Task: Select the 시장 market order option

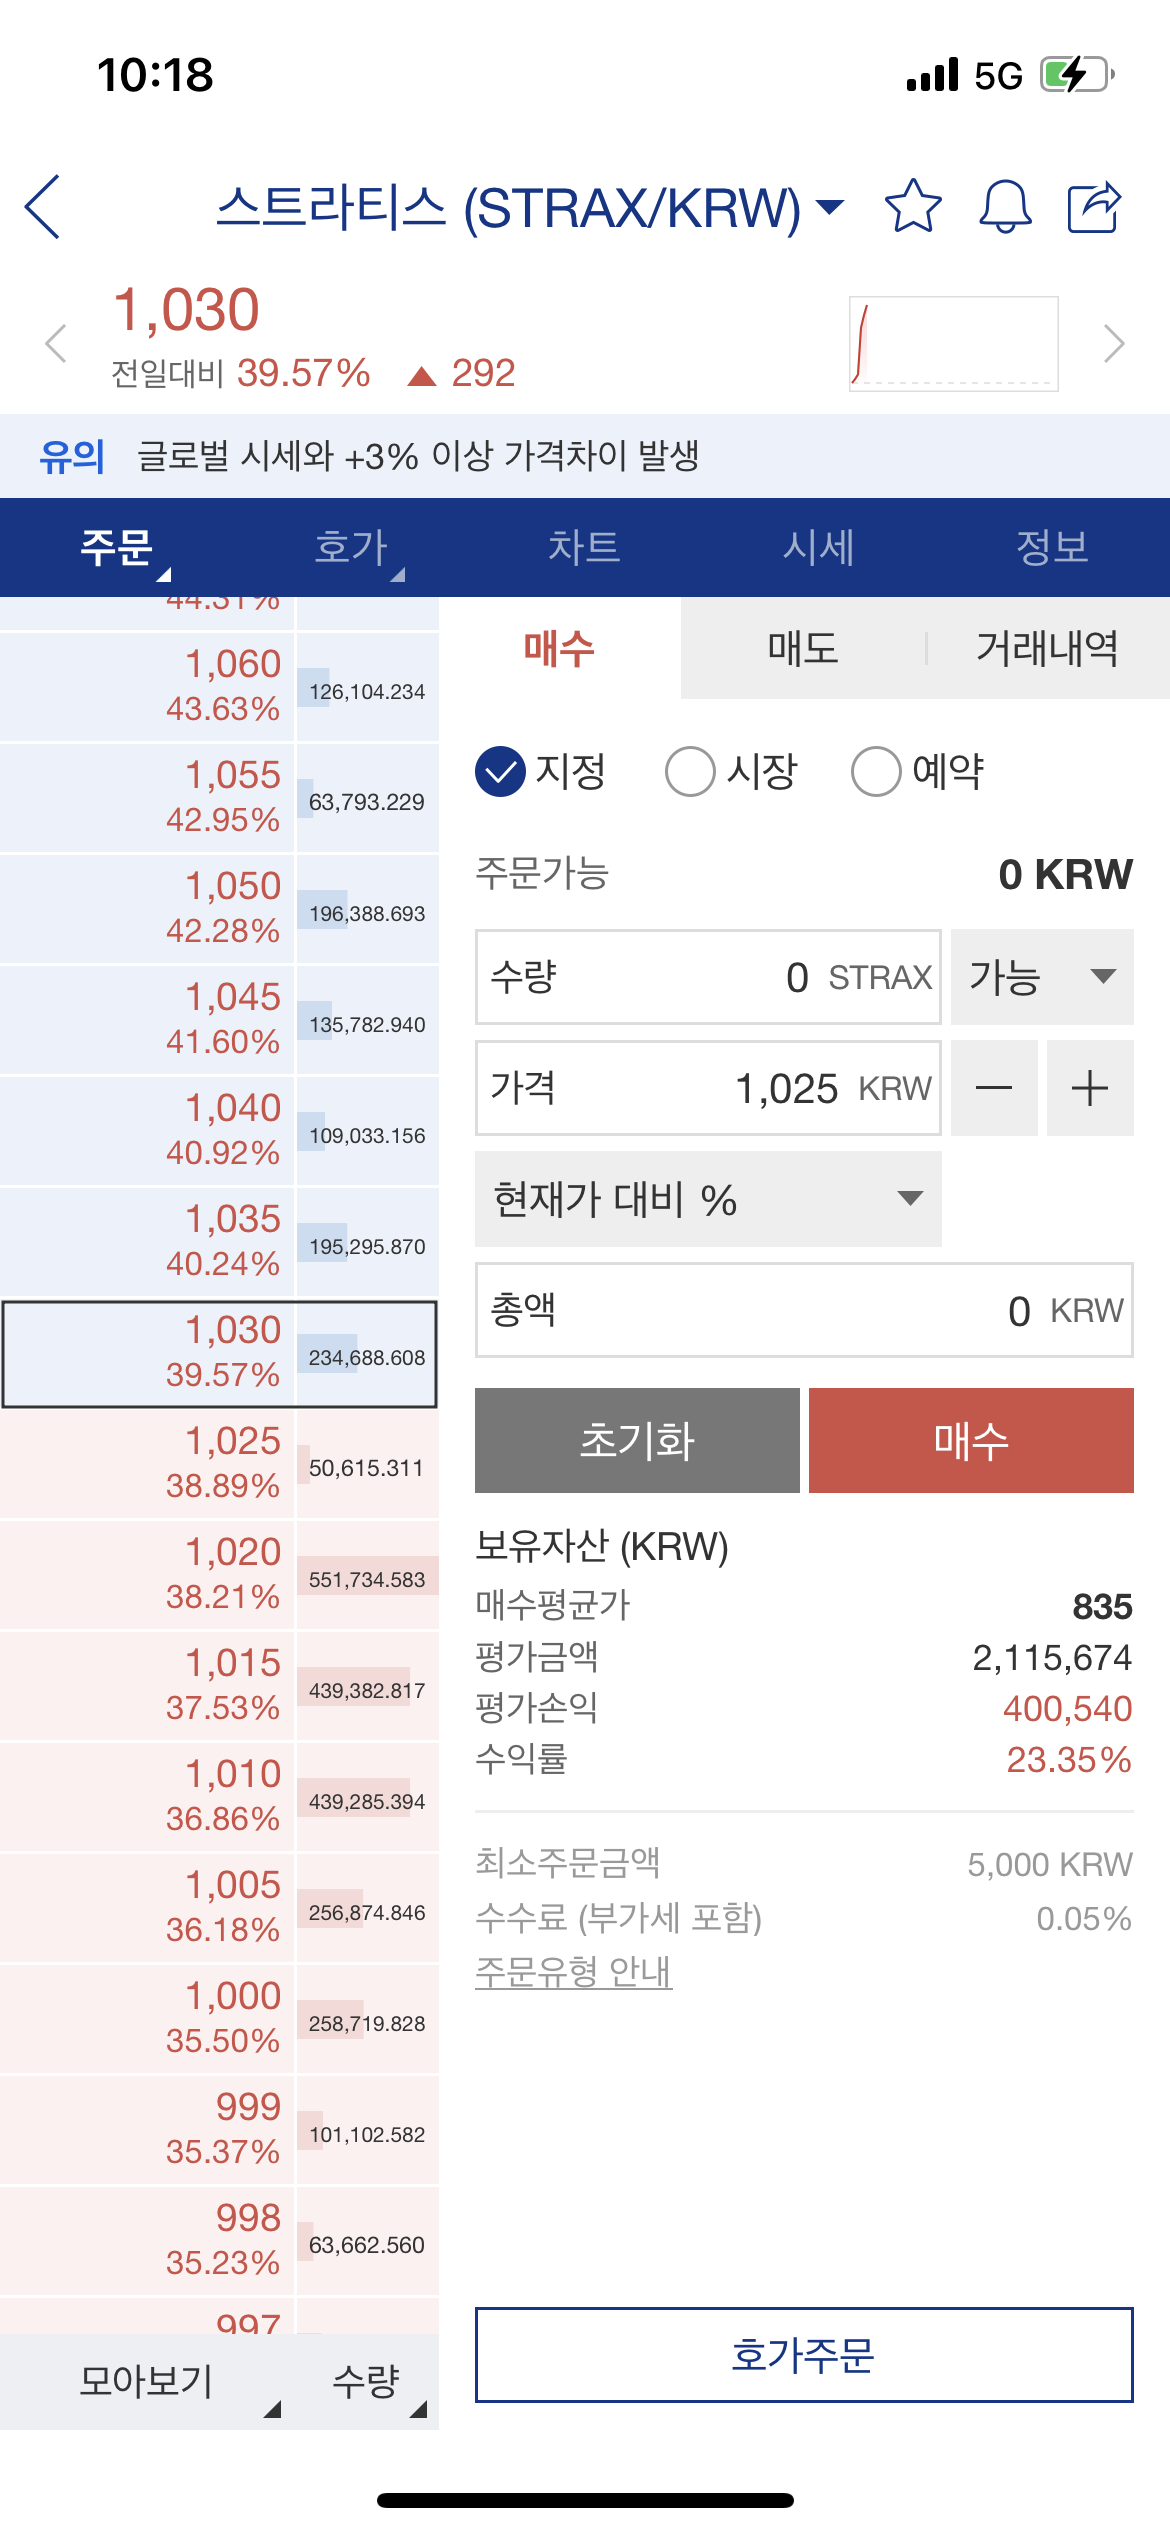Action: click(732, 772)
